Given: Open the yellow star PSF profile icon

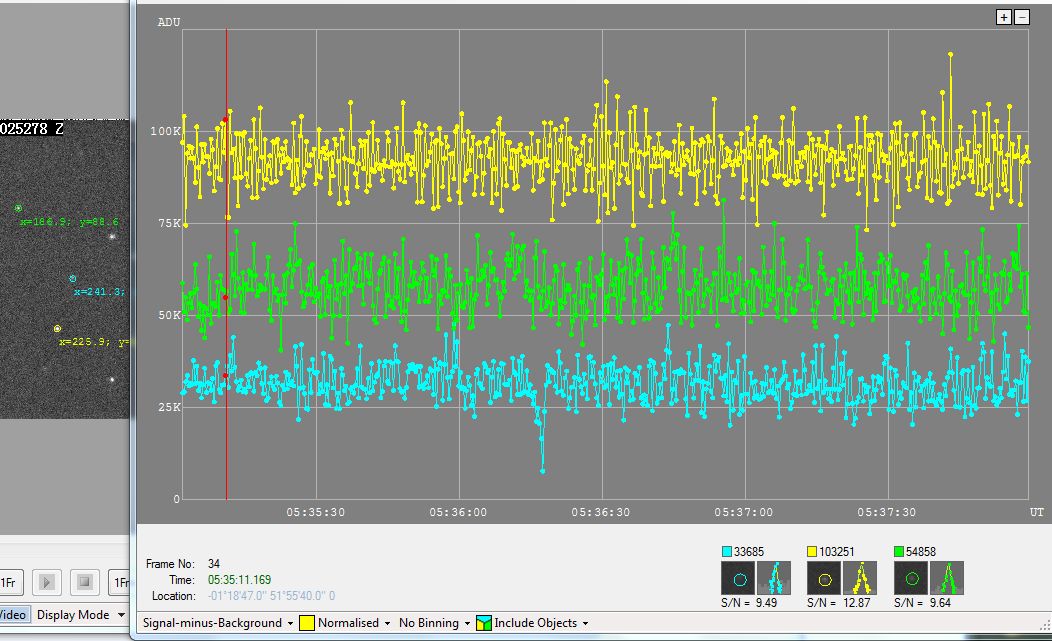Looking at the screenshot, I should click(860, 577).
